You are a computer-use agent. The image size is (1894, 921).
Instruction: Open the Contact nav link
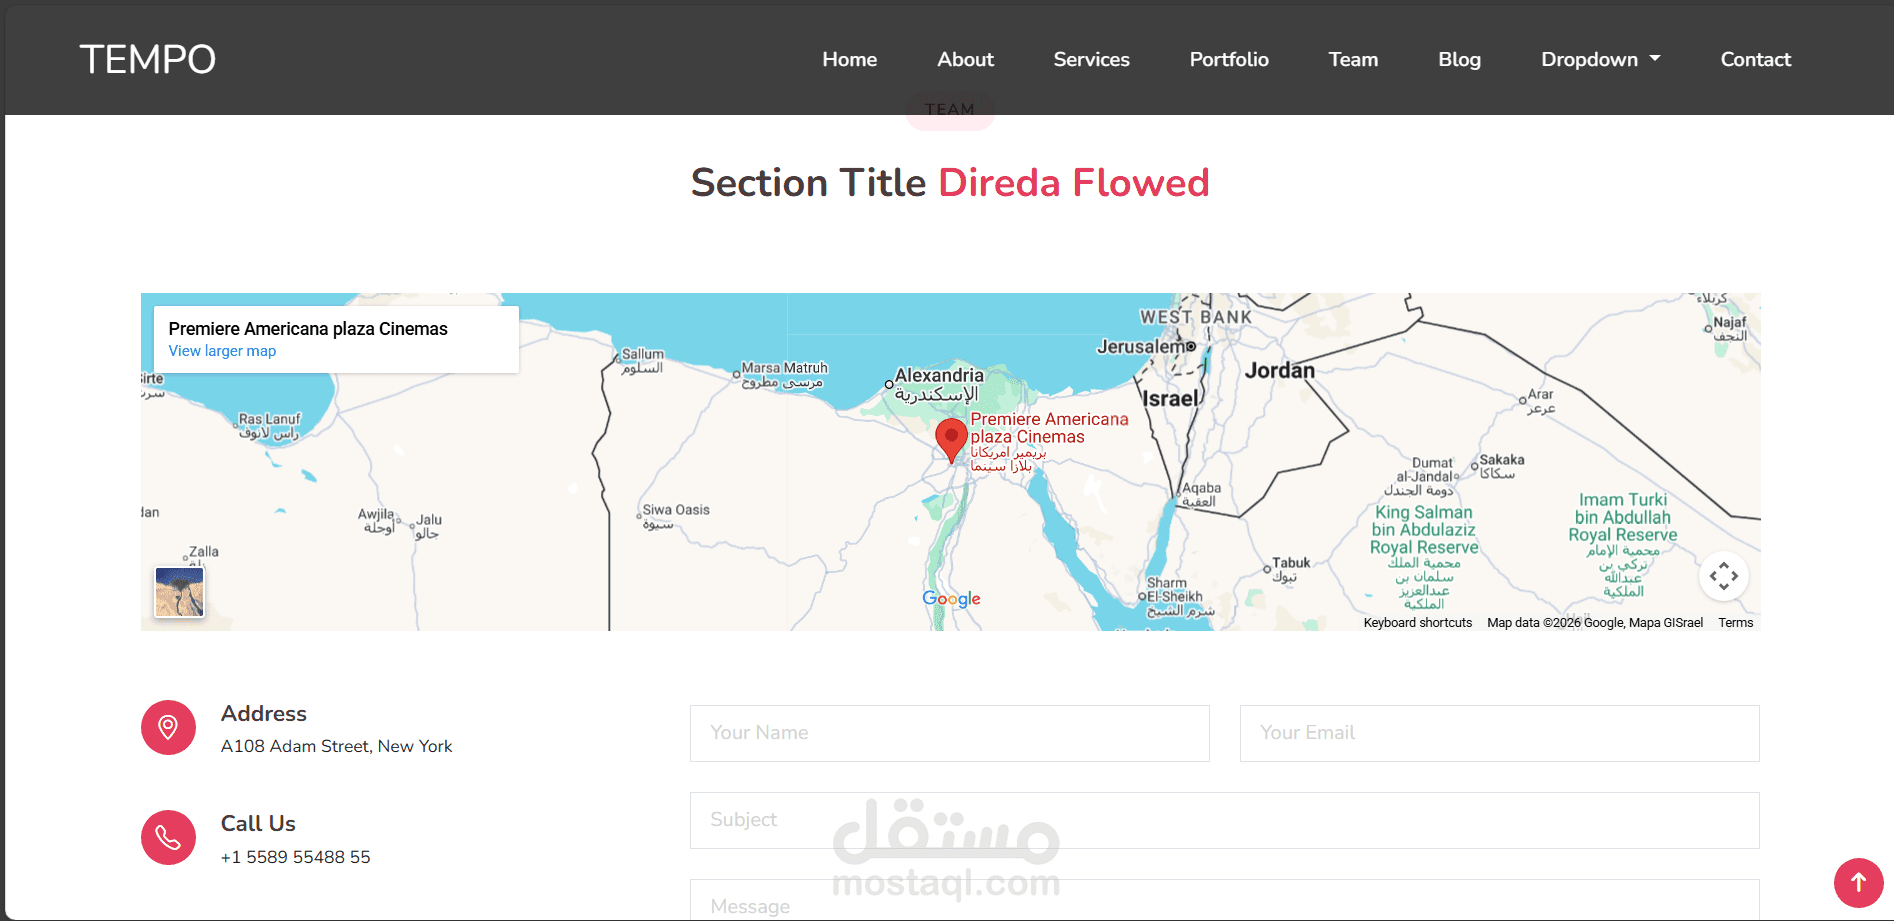point(1755,59)
